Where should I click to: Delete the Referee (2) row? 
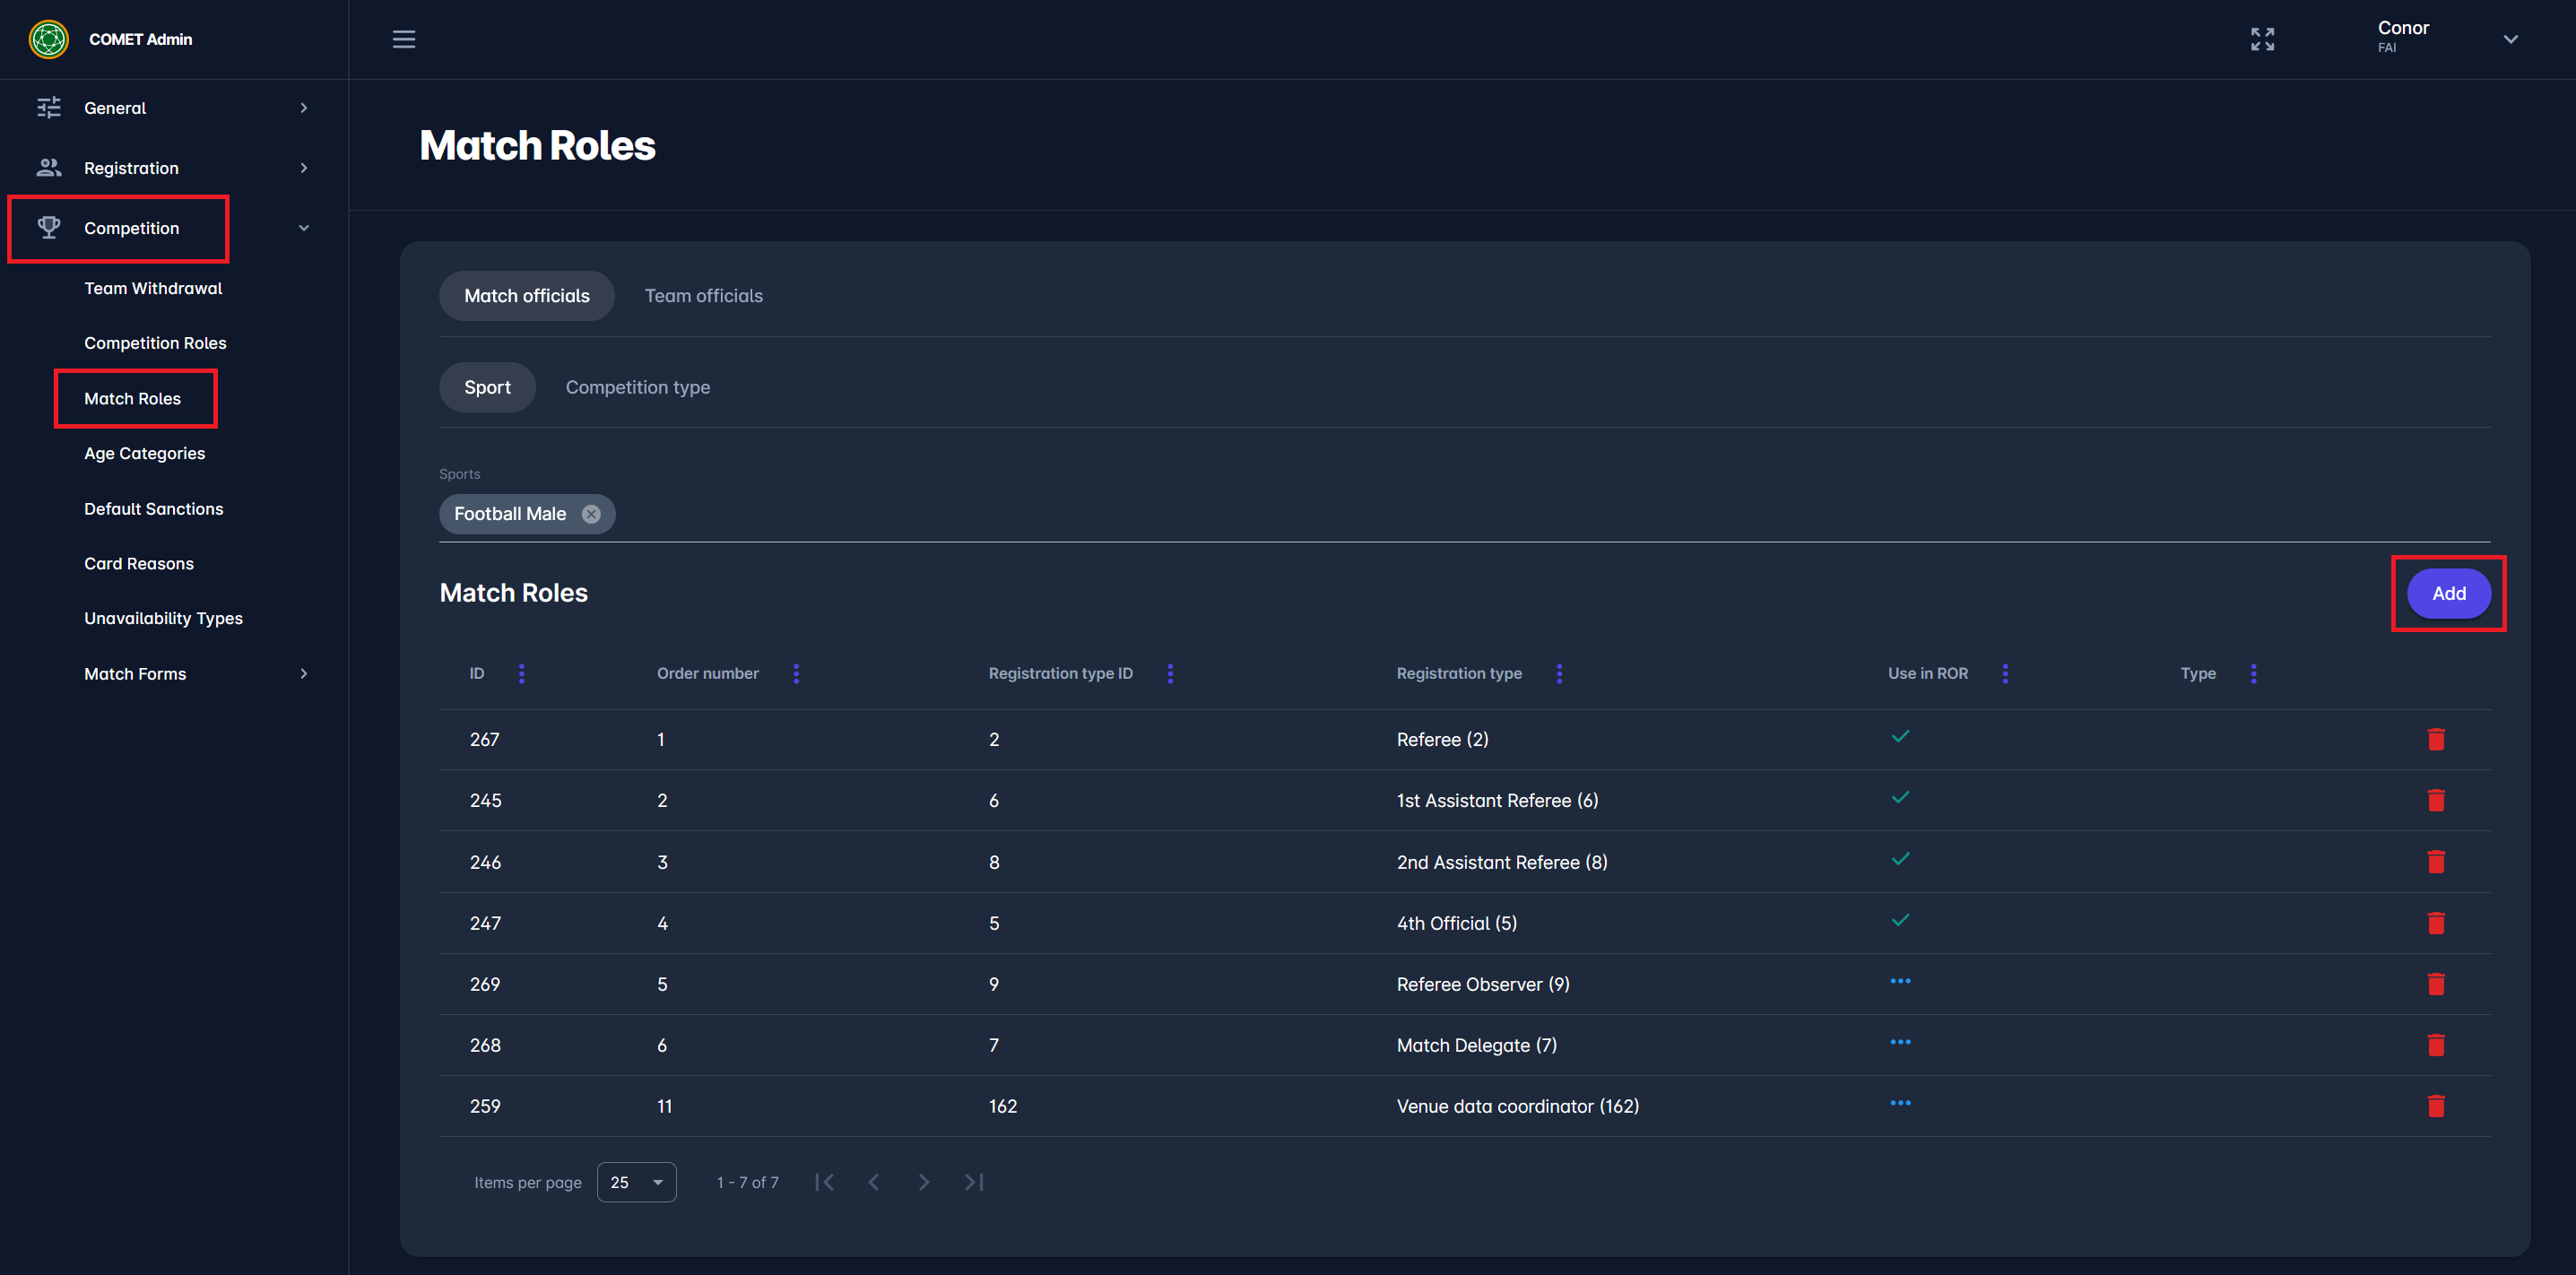(2435, 739)
